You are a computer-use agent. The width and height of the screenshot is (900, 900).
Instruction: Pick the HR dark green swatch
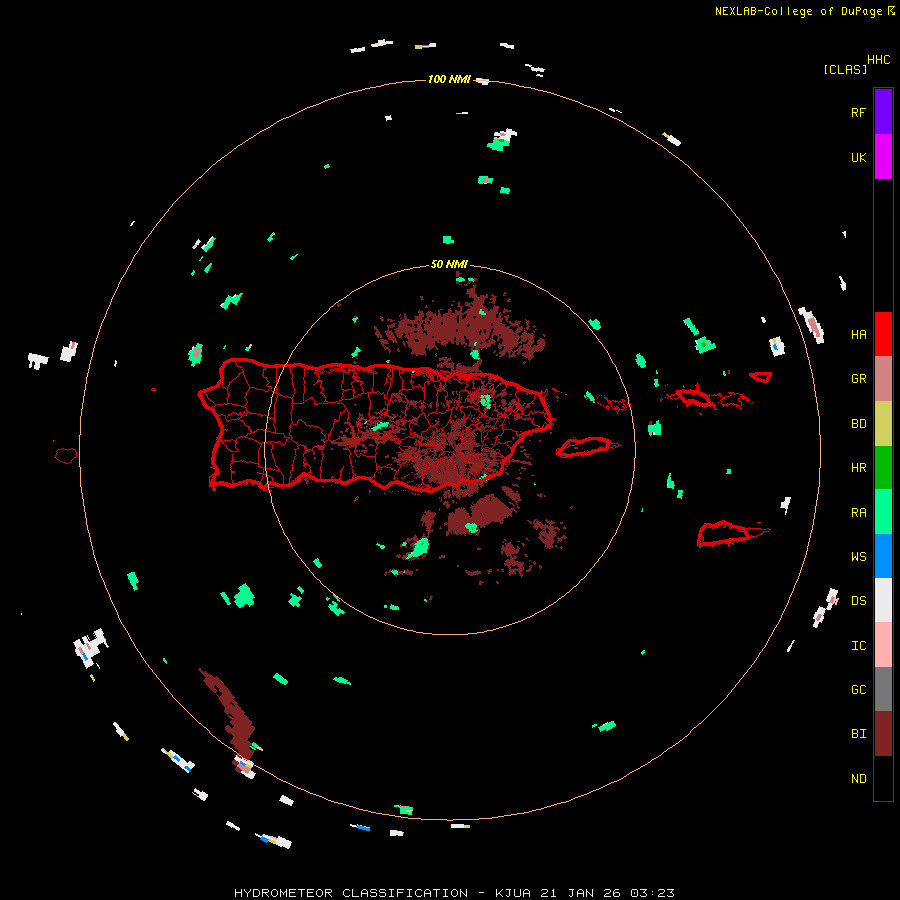click(883, 468)
